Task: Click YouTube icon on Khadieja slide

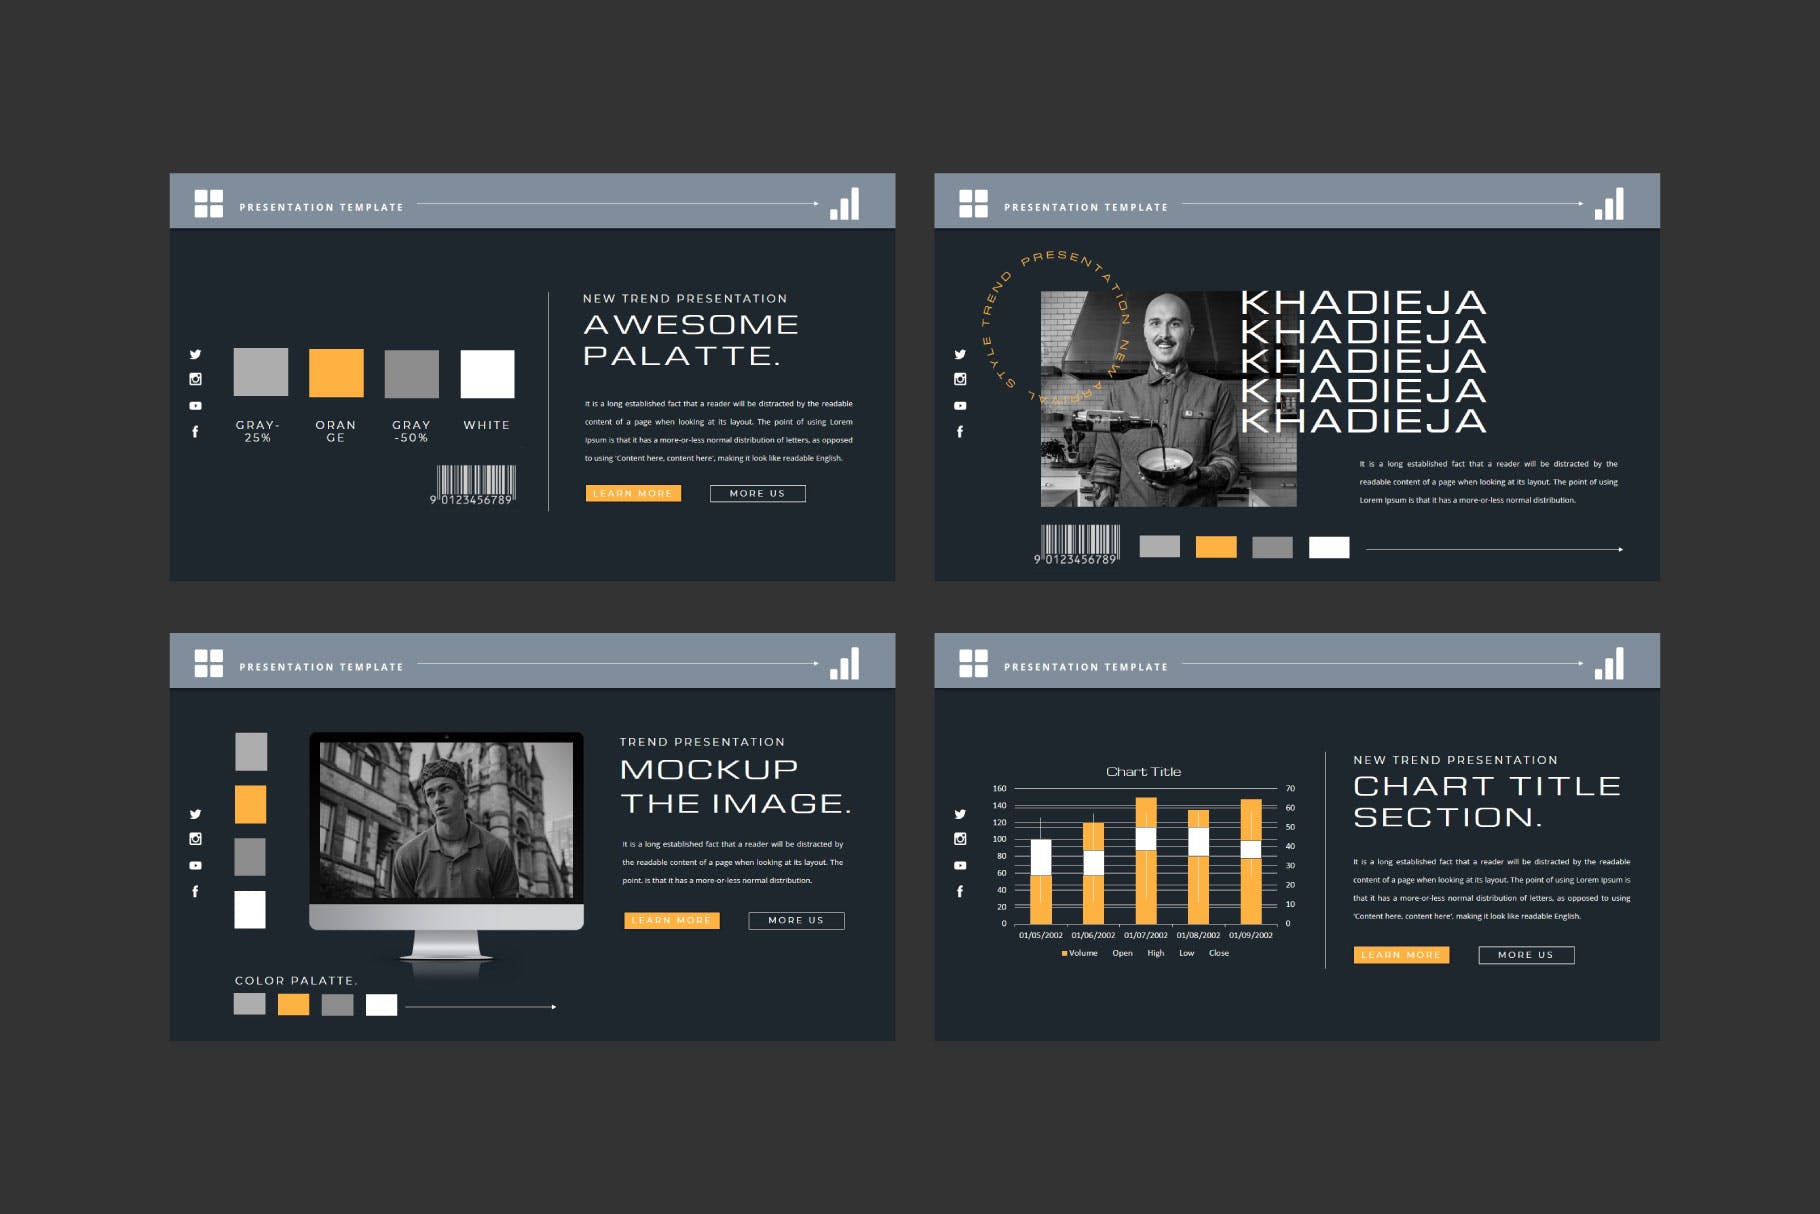Action: [960, 406]
